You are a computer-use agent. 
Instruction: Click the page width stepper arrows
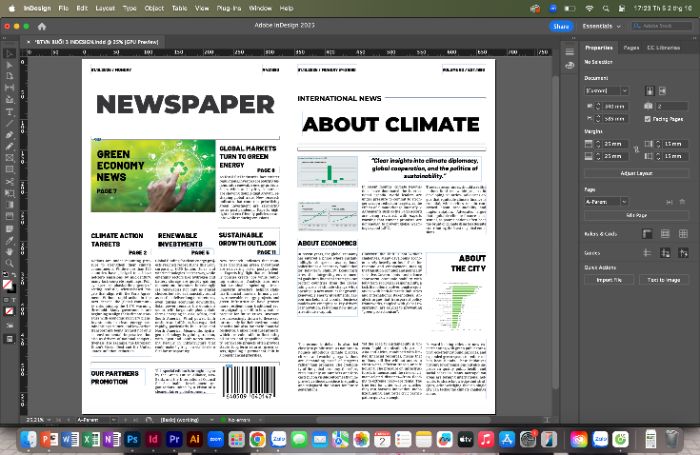[x=598, y=107]
